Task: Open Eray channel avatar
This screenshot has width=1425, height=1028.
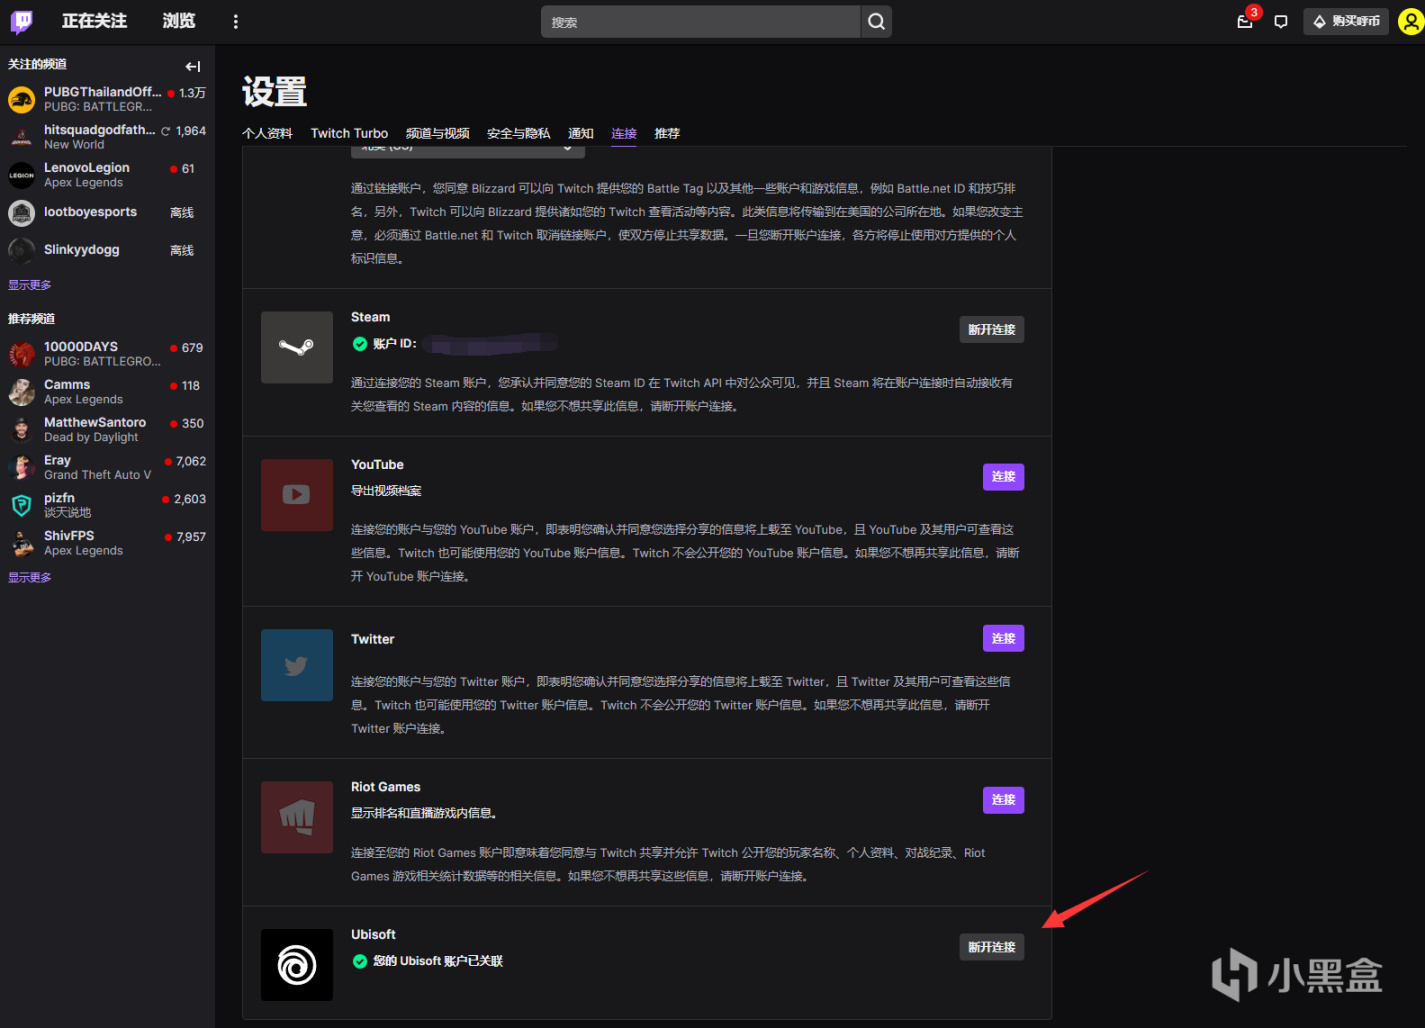Action: point(22,468)
